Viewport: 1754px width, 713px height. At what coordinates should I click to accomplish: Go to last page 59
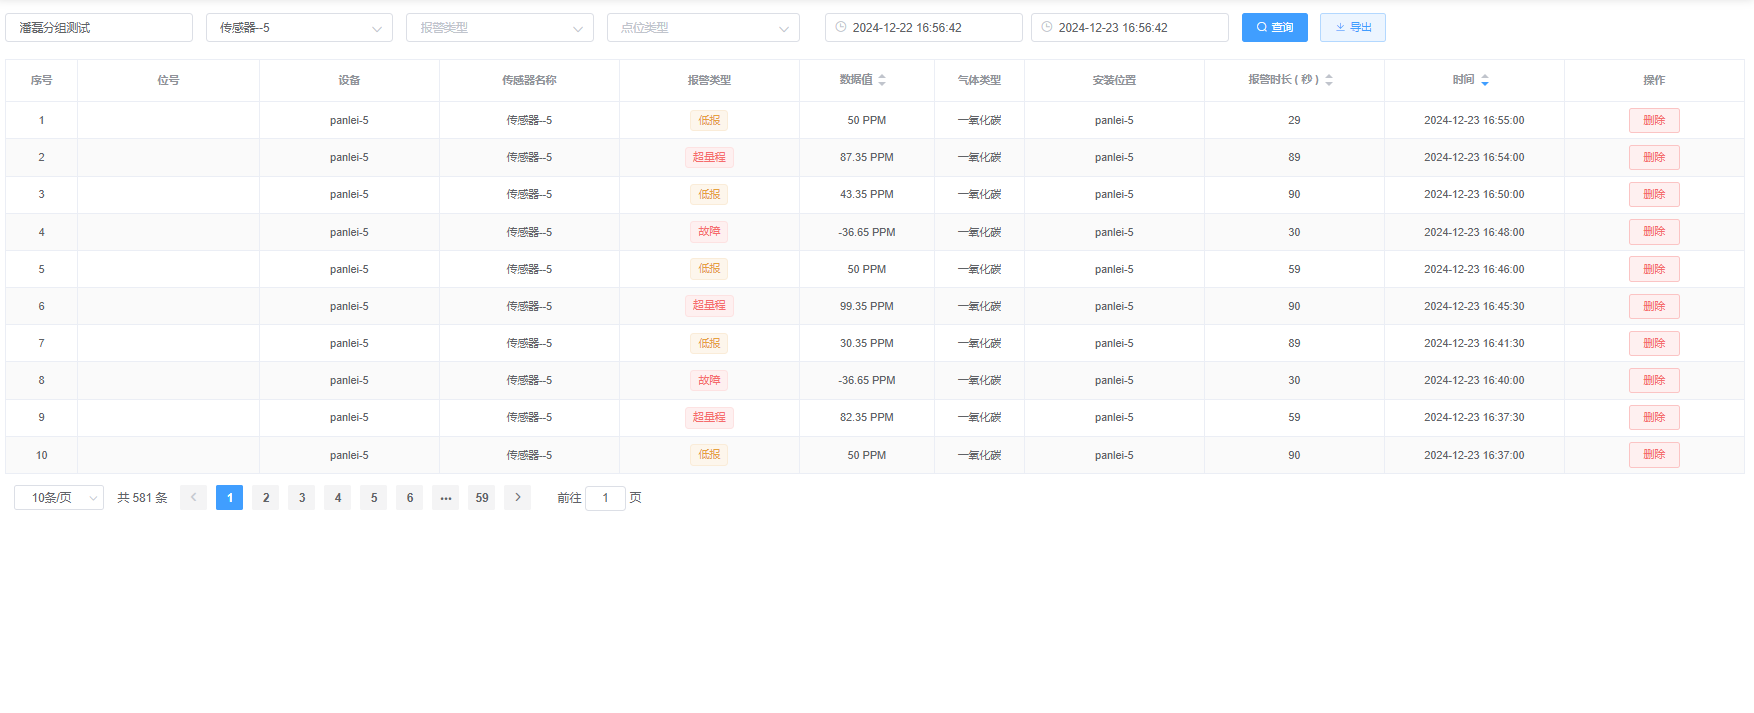tap(481, 498)
